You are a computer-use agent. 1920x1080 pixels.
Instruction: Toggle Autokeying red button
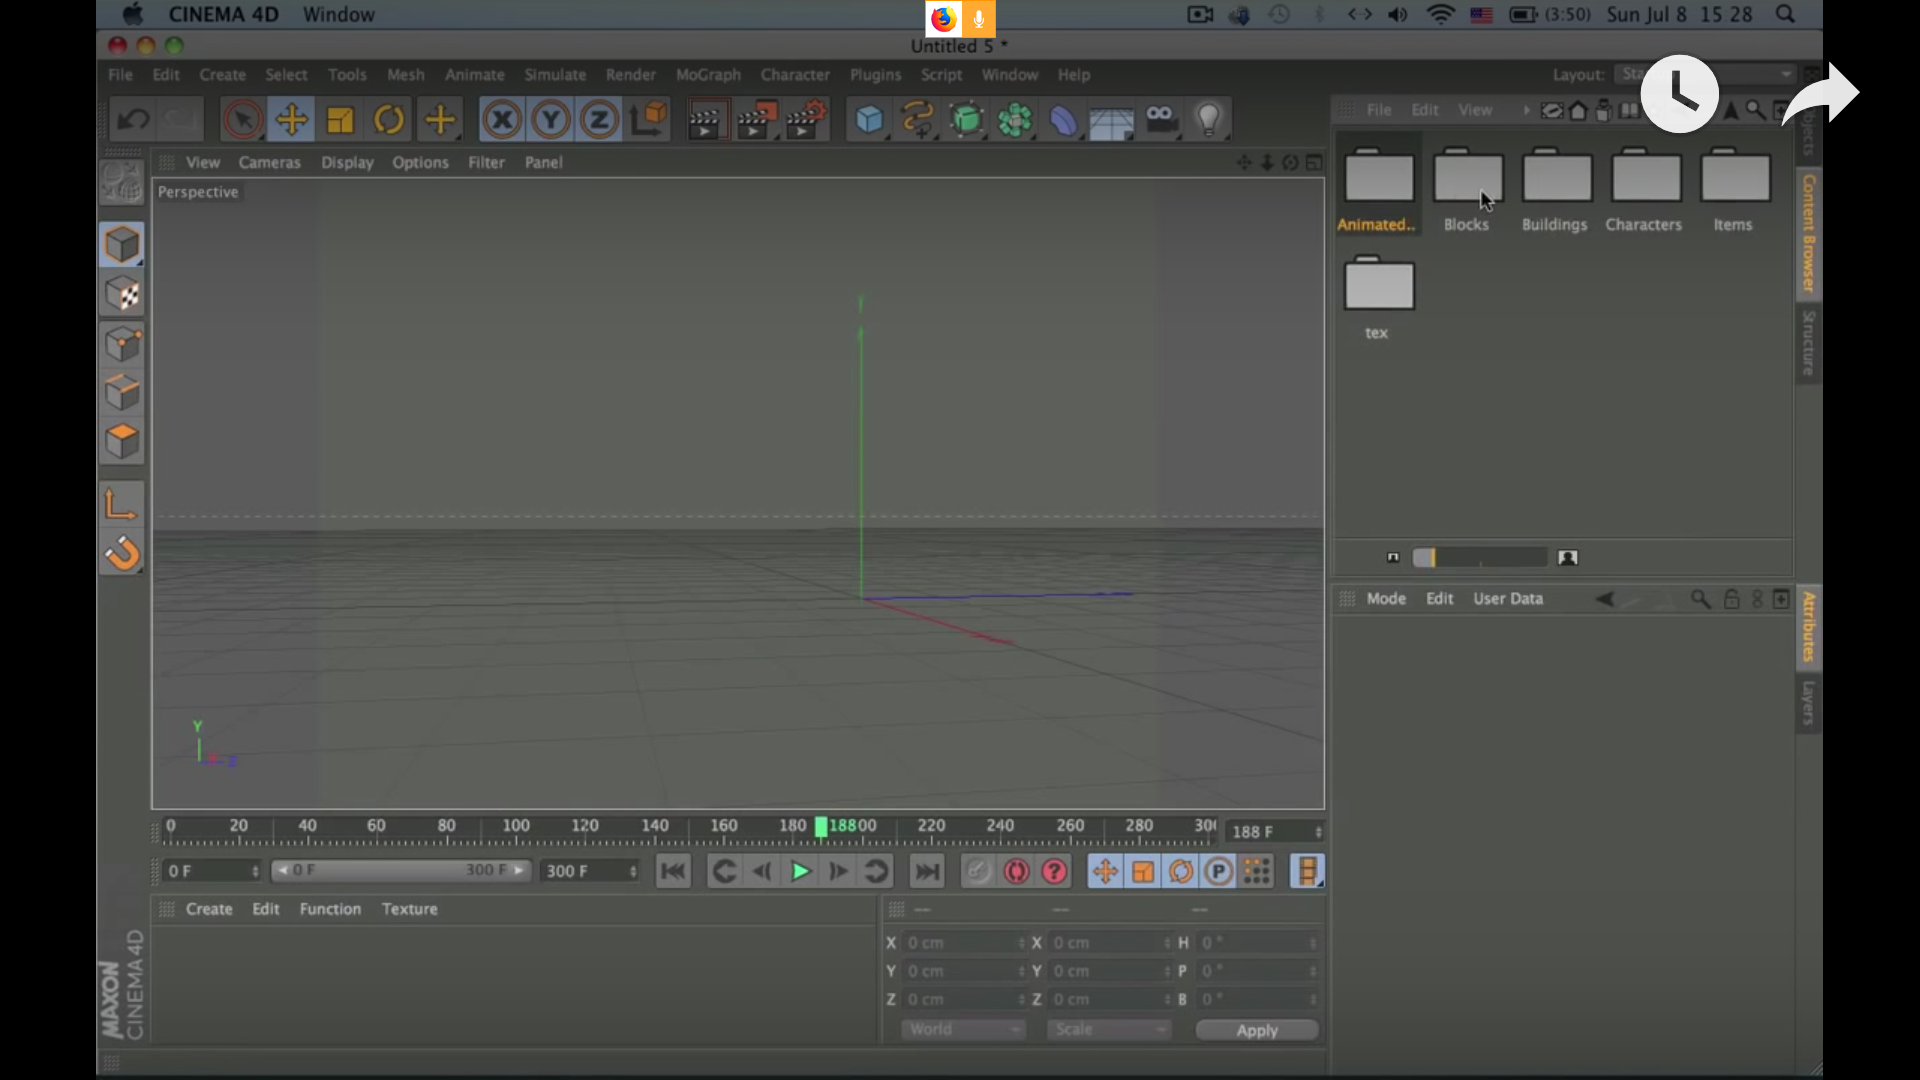point(1016,872)
